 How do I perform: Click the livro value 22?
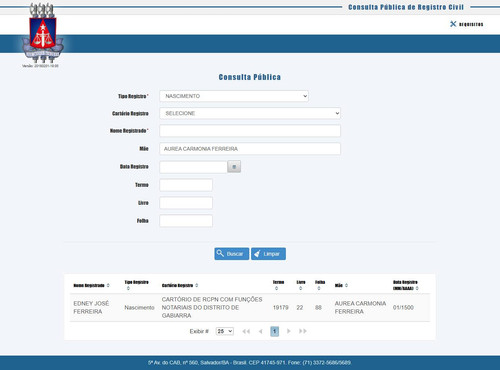300,307
